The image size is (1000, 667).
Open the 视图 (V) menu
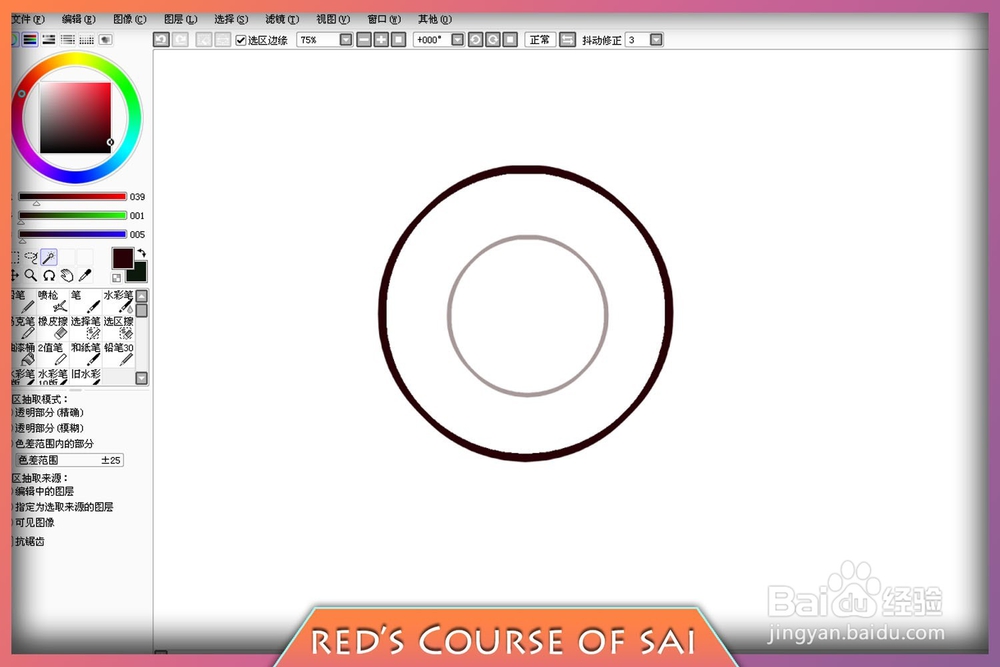point(333,19)
